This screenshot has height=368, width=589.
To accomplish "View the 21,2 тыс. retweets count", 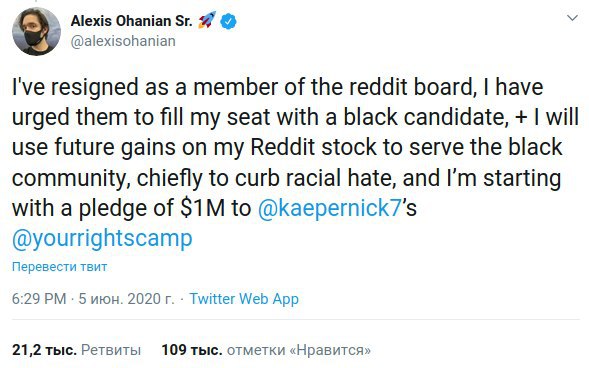I will (44, 350).
